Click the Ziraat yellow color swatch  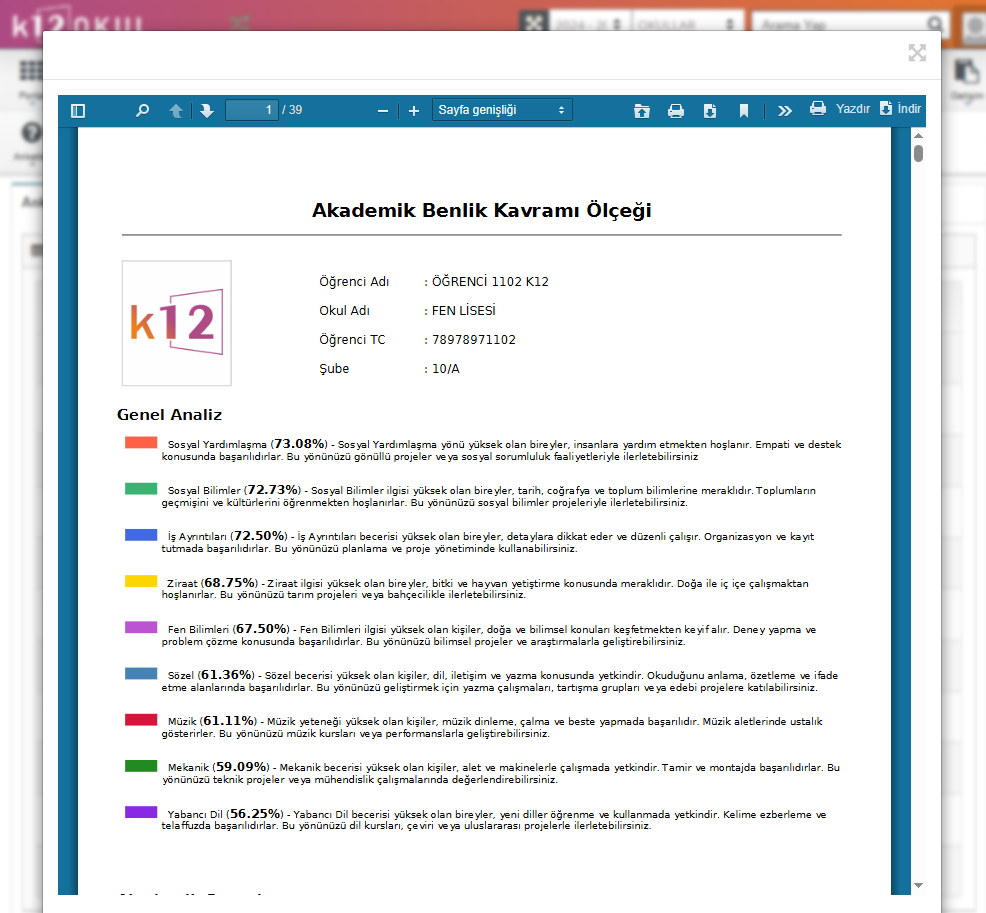[x=141, y=581]
